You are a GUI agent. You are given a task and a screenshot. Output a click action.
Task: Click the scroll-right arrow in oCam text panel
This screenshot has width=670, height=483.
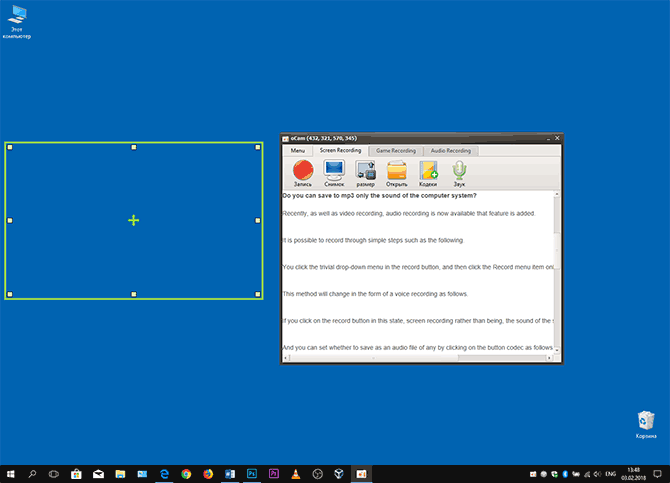(x=550, y=358)
